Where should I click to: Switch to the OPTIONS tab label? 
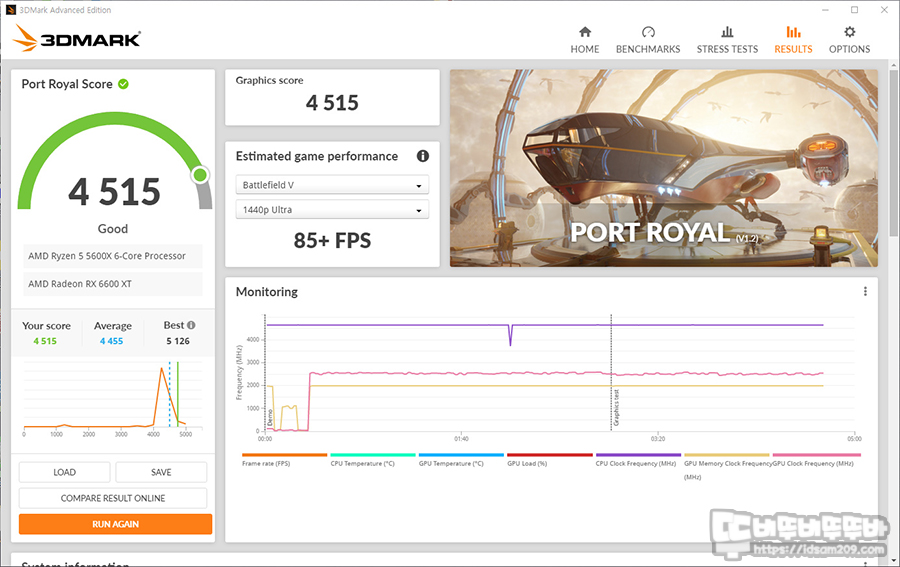coord(849,49)
